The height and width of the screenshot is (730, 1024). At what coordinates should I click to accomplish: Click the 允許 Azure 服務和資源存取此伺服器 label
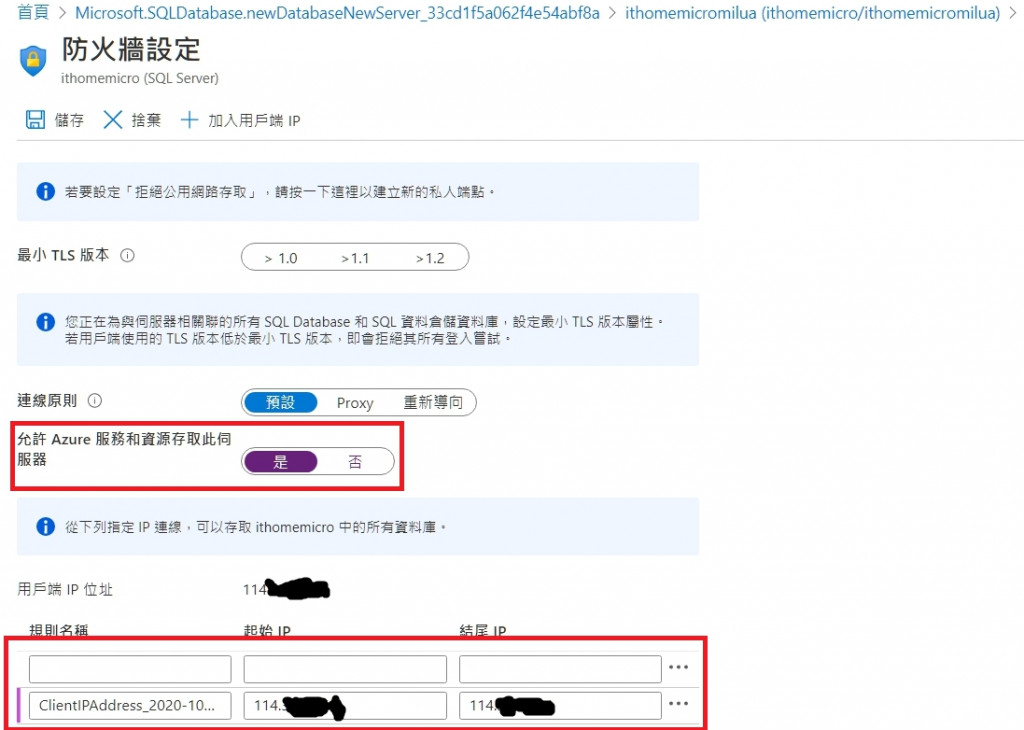[124, 449]
